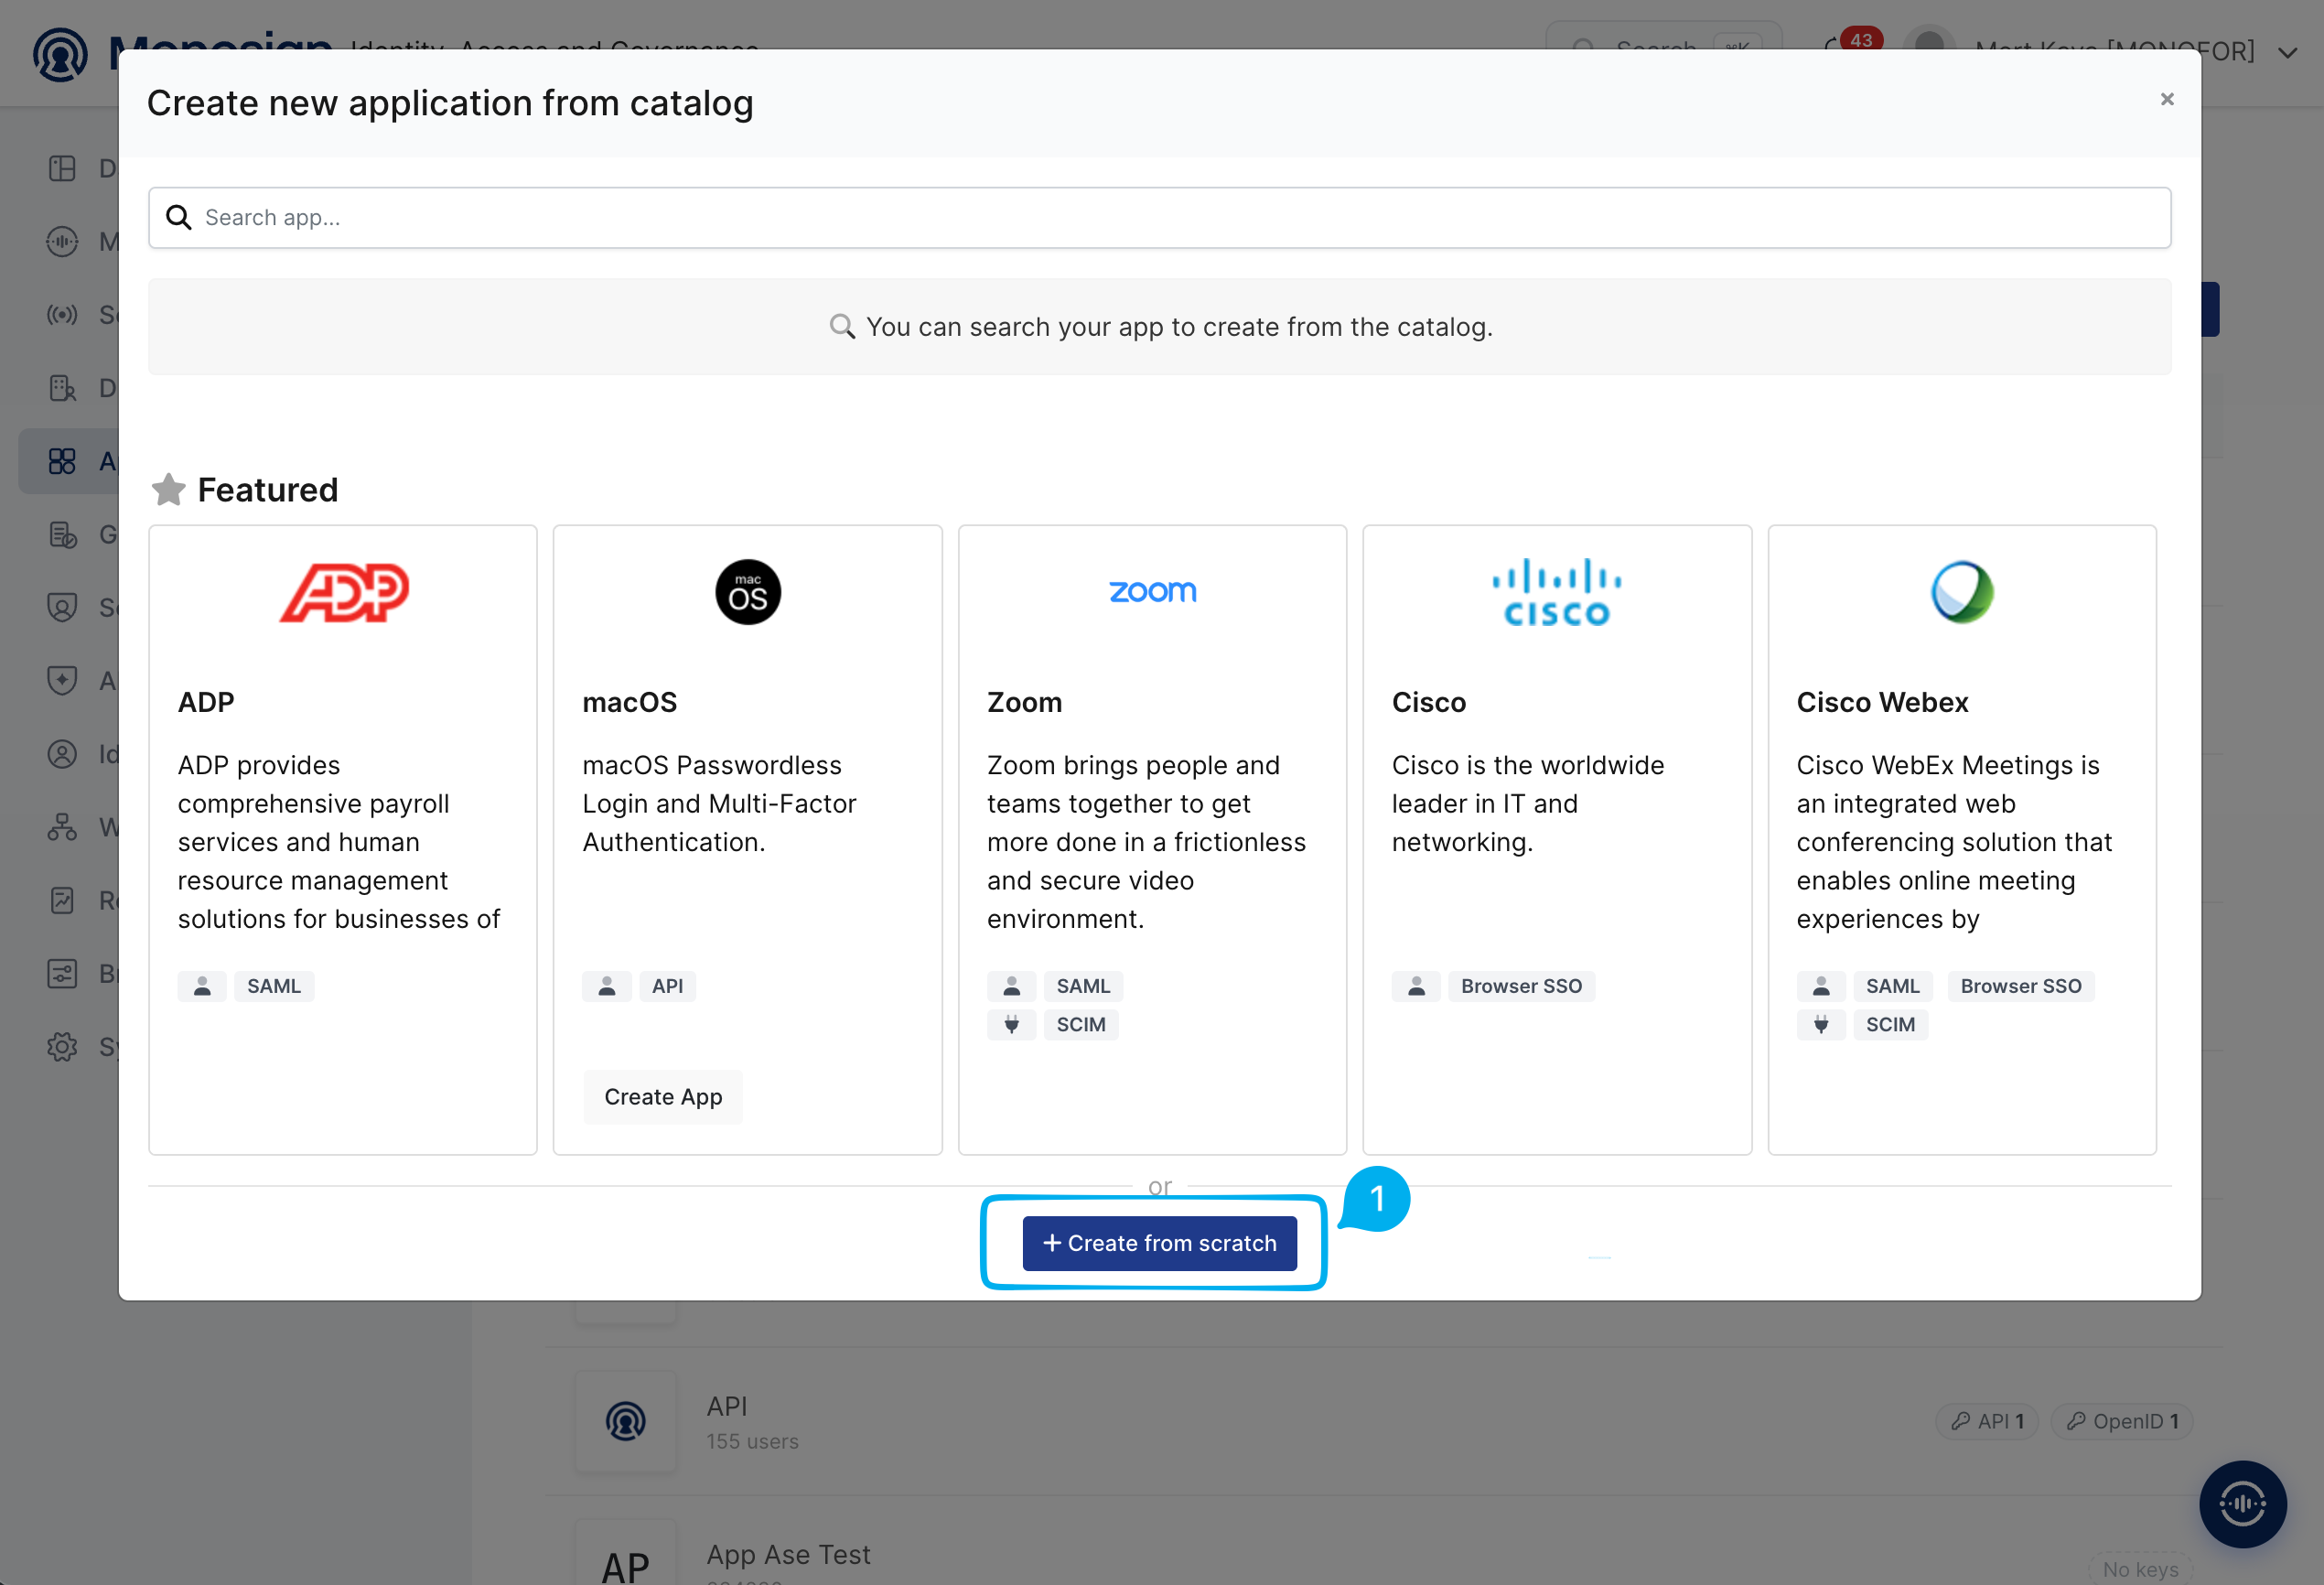This screenshot has height=1585, width=2324.
Task: Click the tagged document icon in the sidebar
Action: [62, 535]
